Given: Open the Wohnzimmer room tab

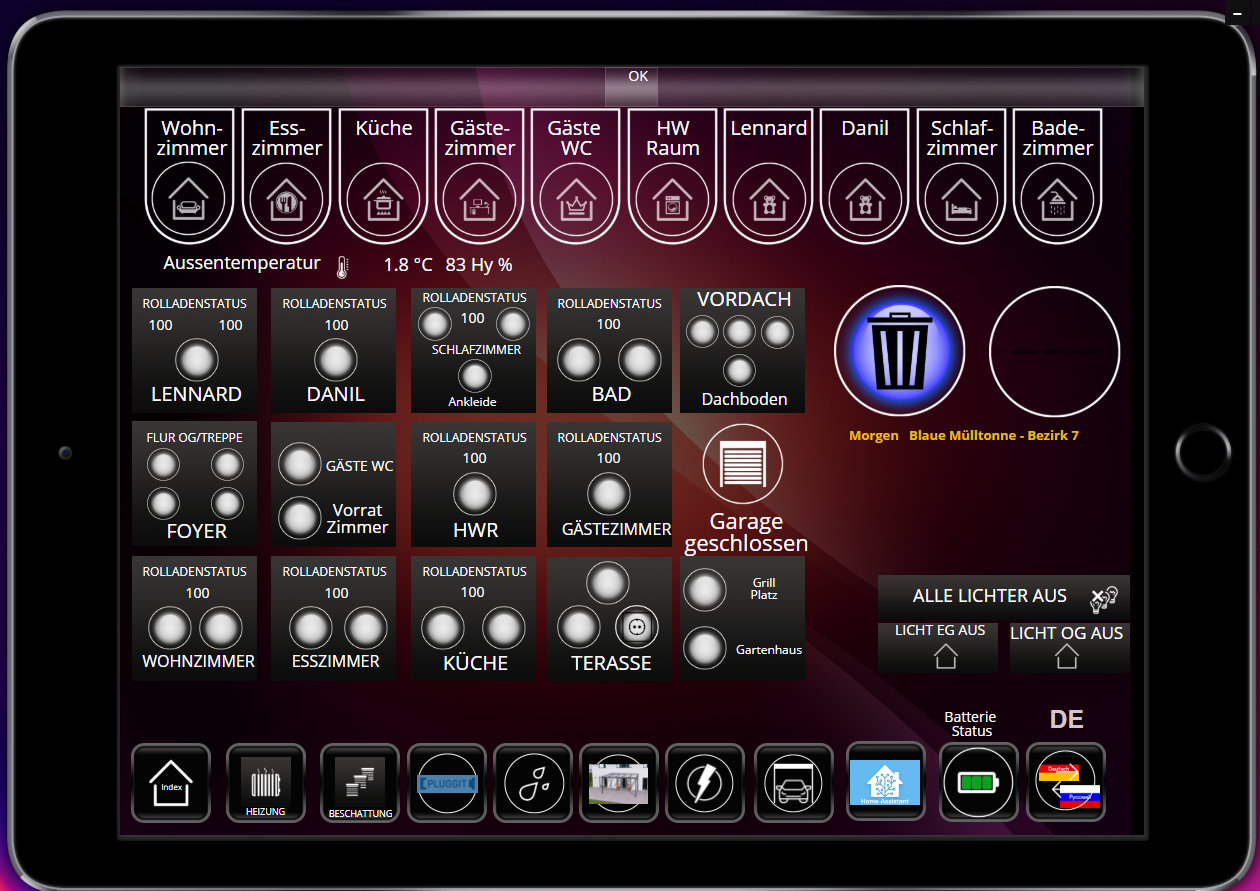Looking at the screenshot, I should click(190, 175).
